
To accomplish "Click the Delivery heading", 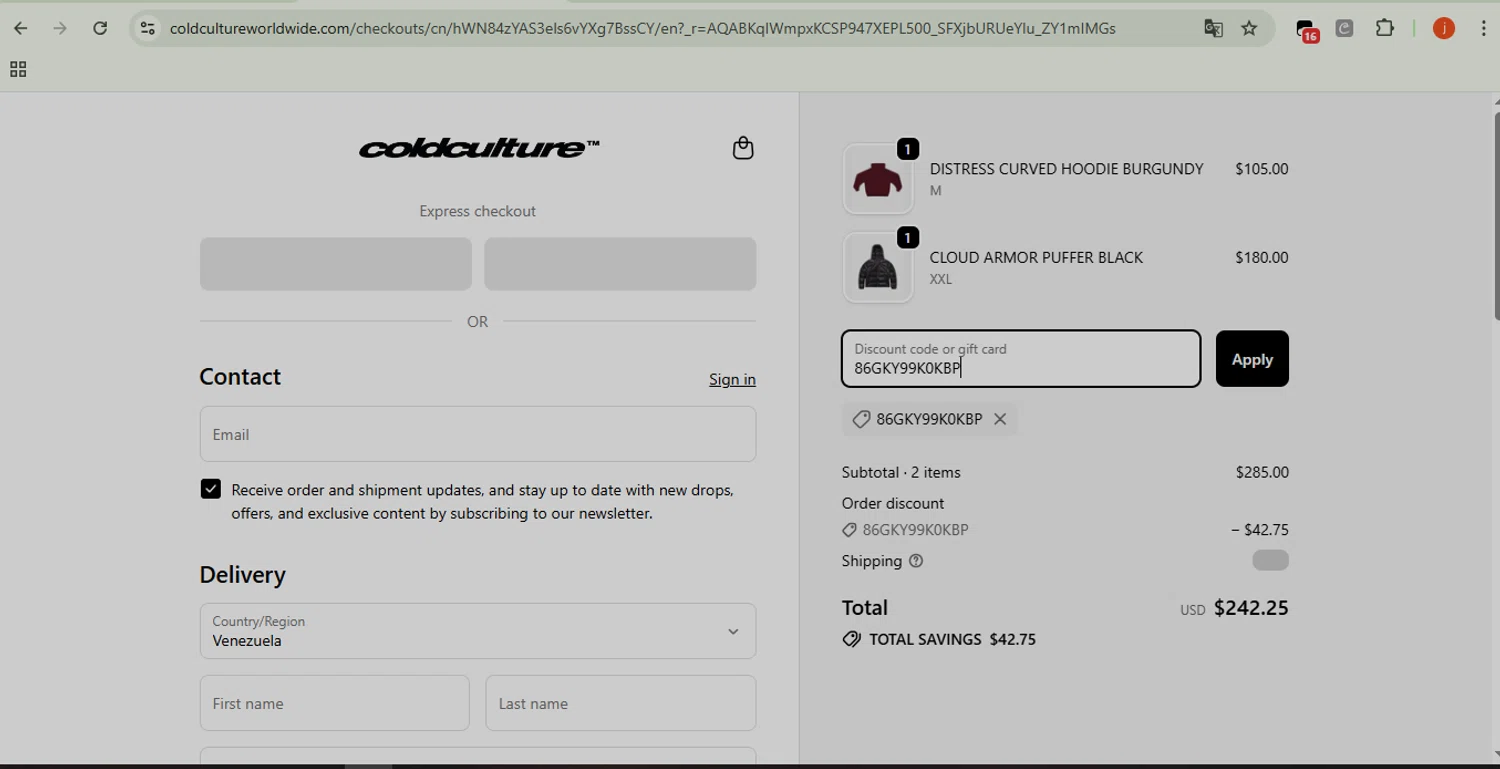I will pyautogui.click(x=243, y=575).
